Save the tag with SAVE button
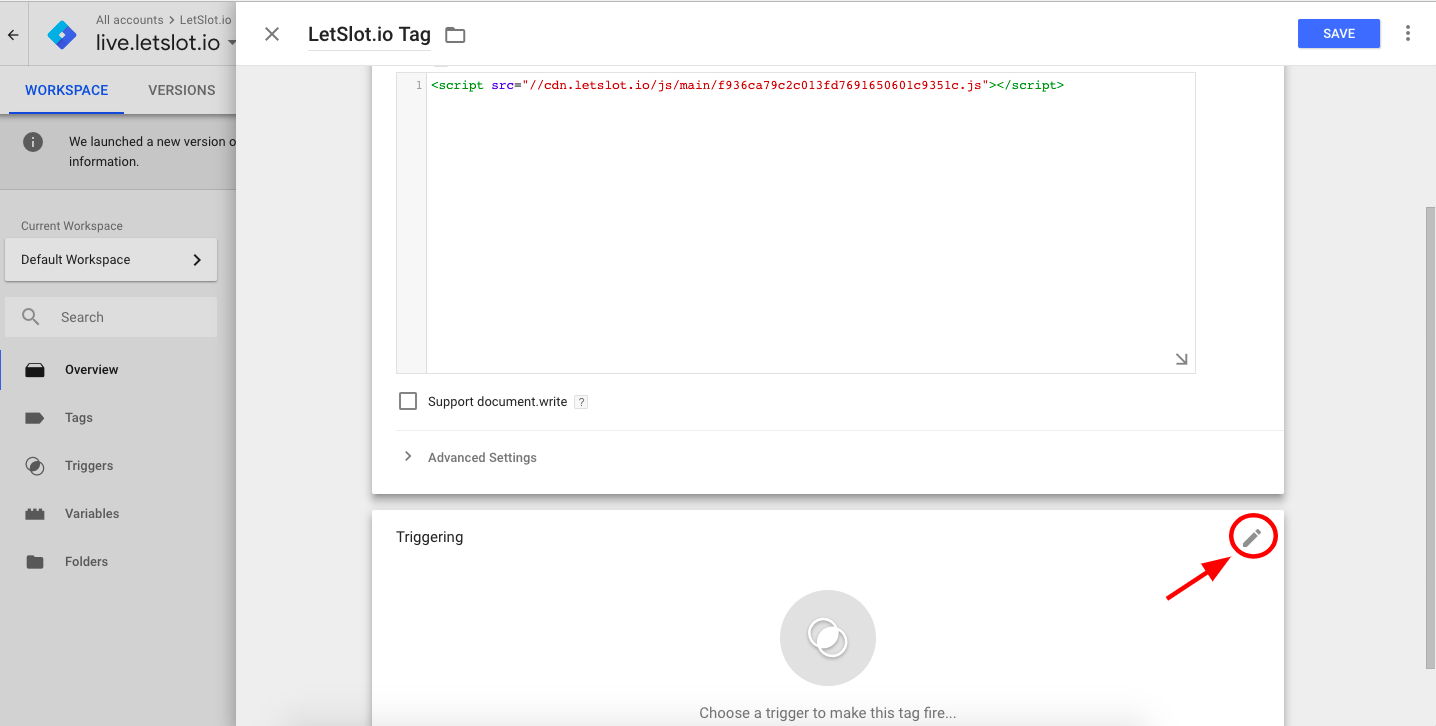1436x726 pixels. 1339,33
